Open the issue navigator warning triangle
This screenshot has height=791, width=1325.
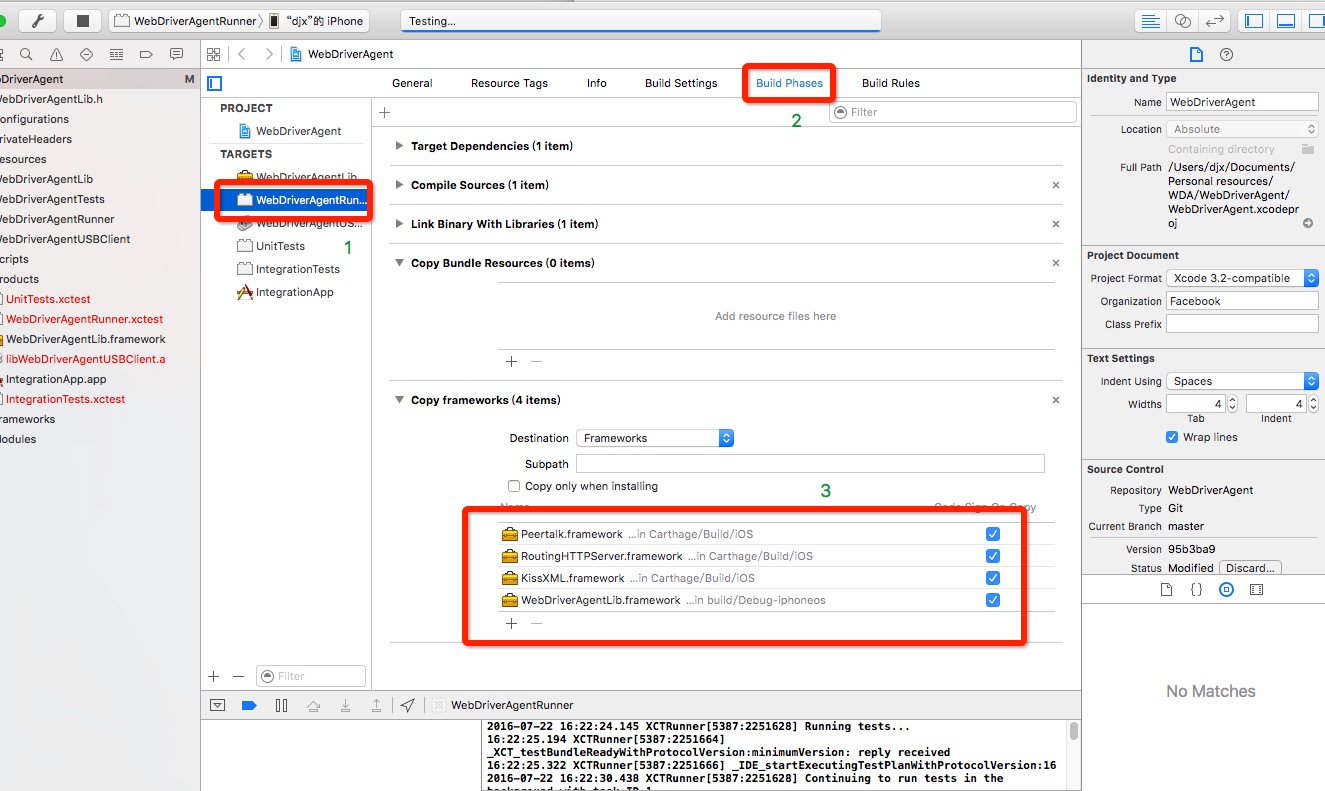56,54
